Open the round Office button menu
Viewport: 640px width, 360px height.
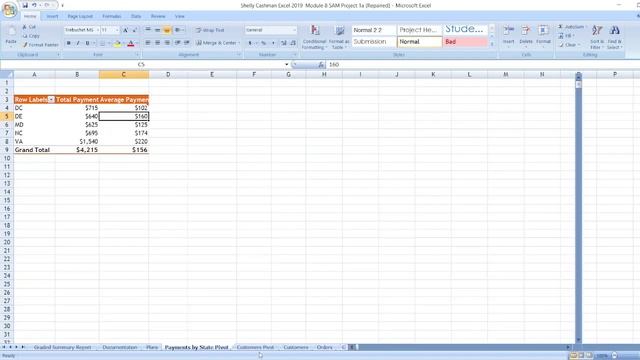click(x=9, y=9)
